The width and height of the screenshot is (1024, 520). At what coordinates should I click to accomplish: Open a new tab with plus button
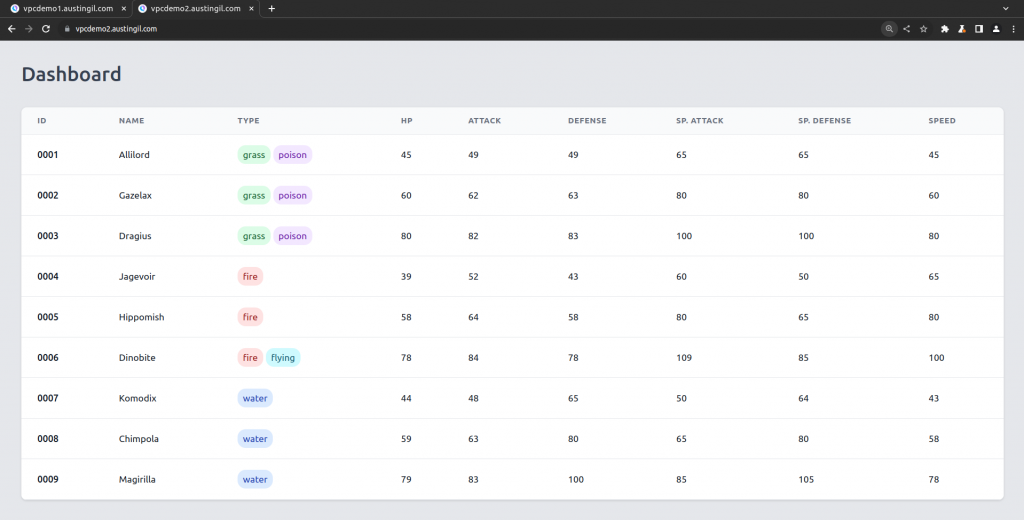(x=272, y=8)
